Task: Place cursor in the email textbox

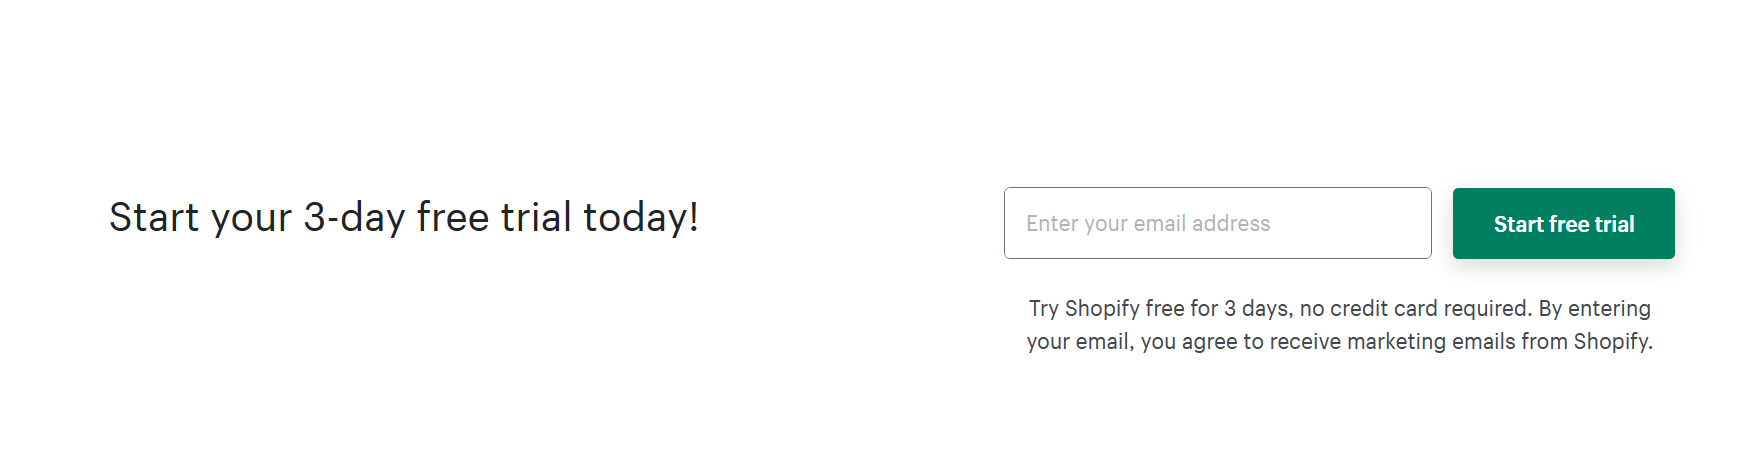Action: (1217, 223)
